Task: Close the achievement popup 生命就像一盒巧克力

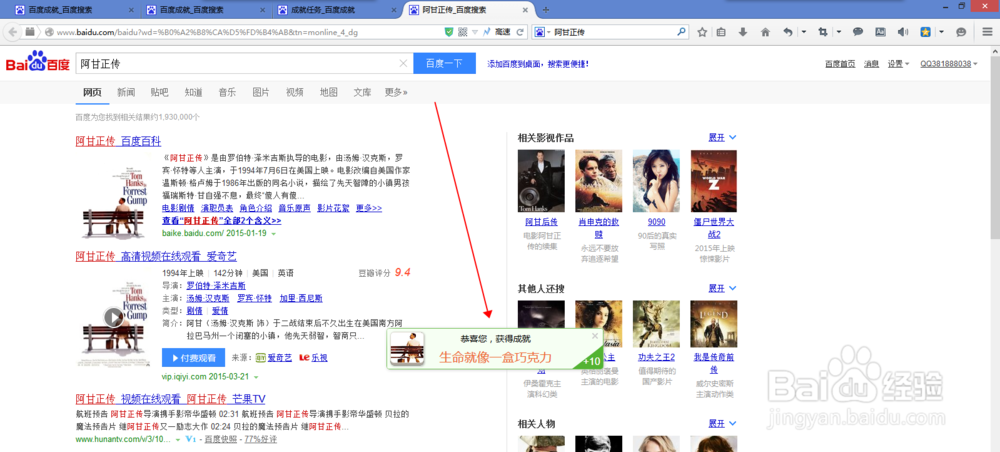Action: point(595,335)
